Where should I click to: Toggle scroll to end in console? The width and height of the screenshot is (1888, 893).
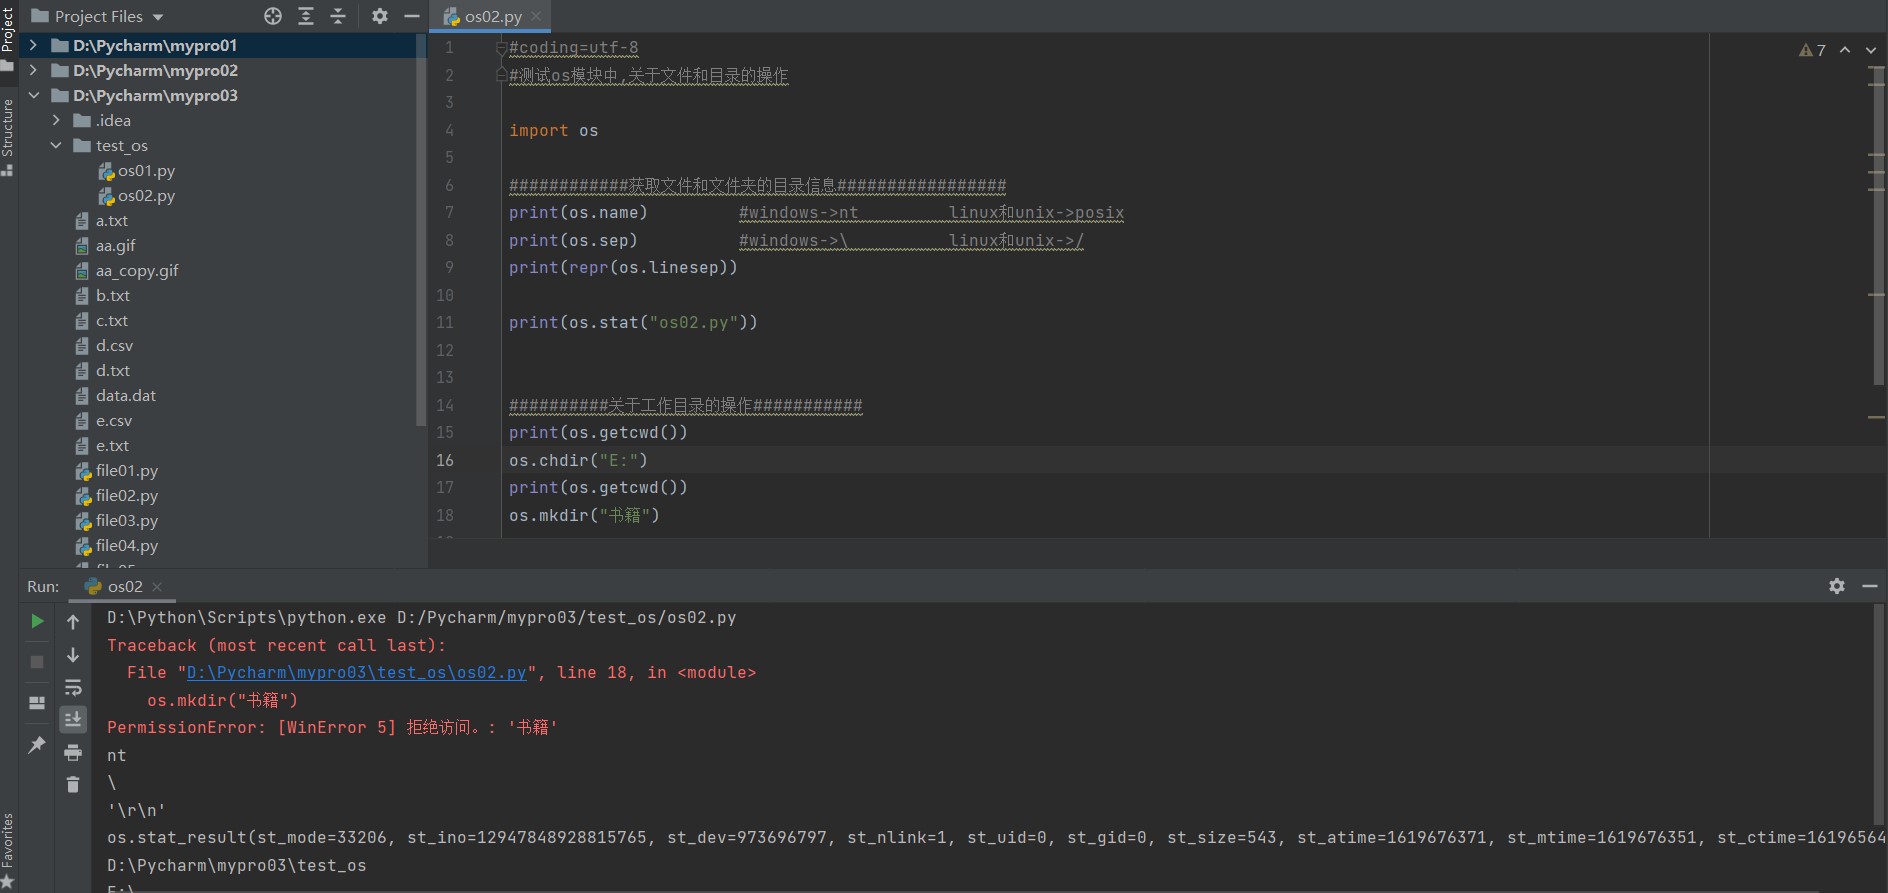[73, 719]
